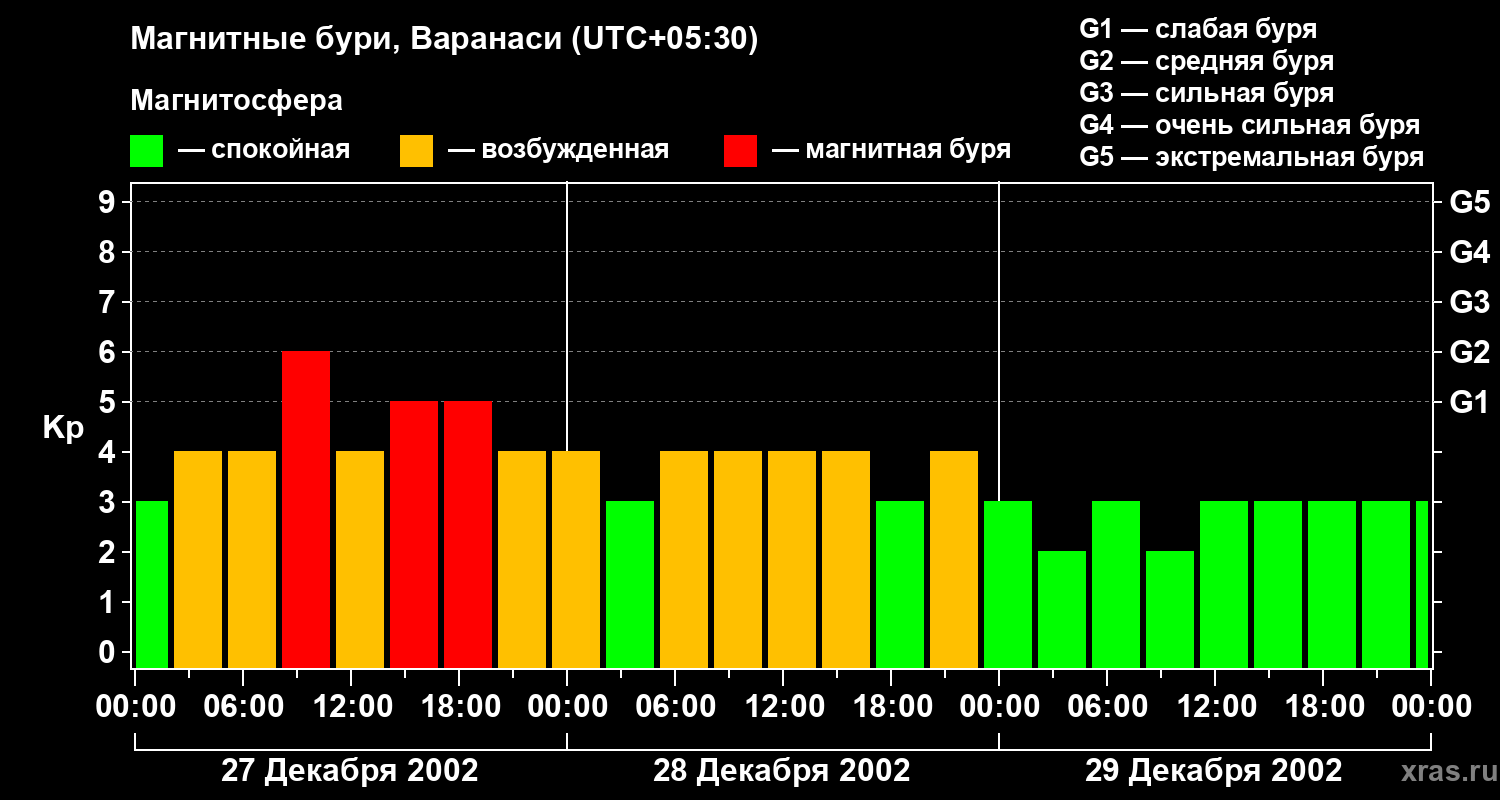This screenshot has width=1500, height=800.
Task: Select the G4 tick label on the right scale
Action: pos(1469,252)
